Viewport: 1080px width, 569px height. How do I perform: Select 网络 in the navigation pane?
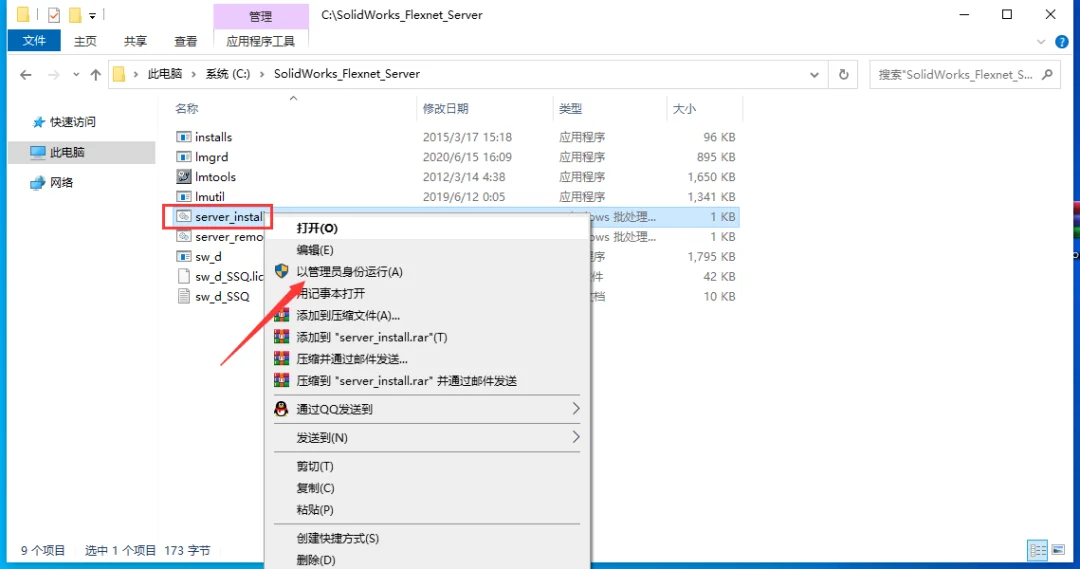tap(61, 183)
